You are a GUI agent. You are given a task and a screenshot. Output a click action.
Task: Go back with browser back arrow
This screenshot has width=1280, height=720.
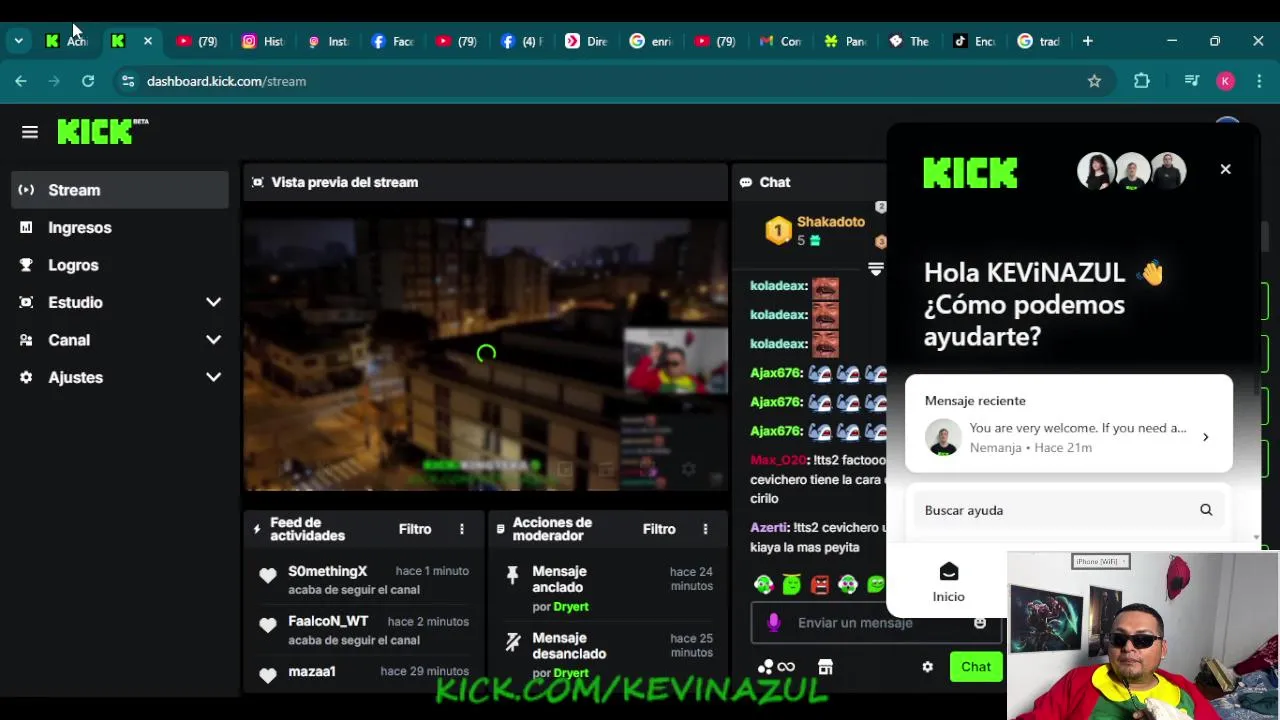pos(21,81)
